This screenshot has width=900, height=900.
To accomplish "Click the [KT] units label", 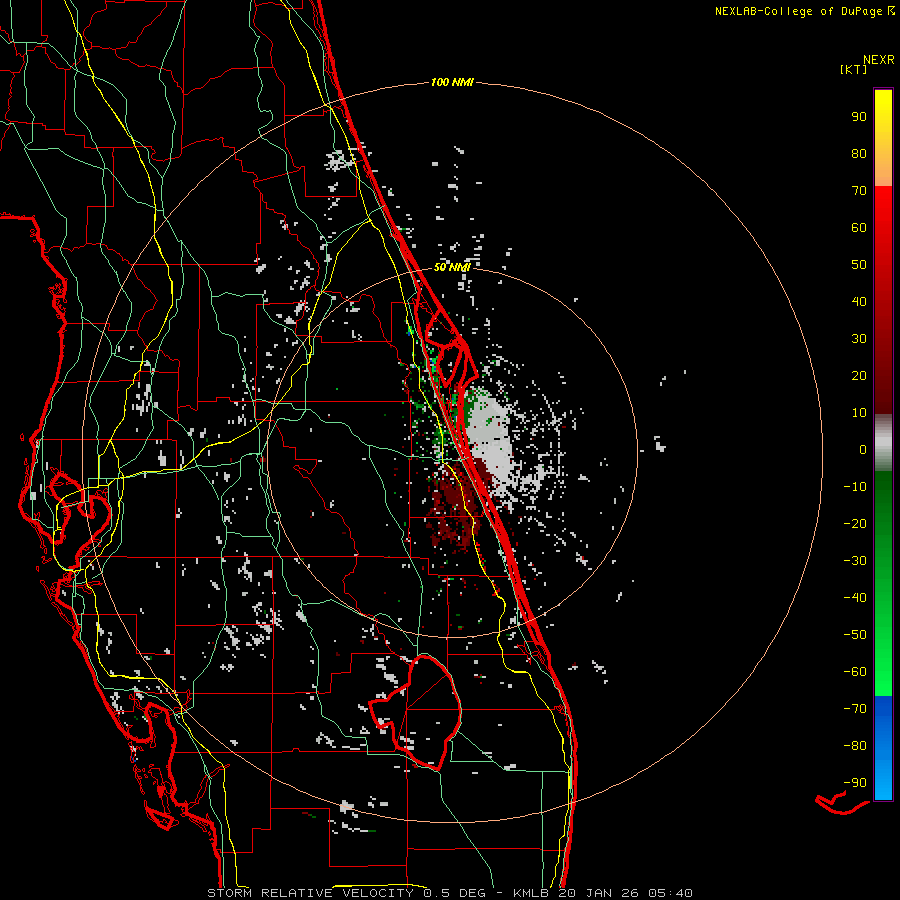I will 854,69.
